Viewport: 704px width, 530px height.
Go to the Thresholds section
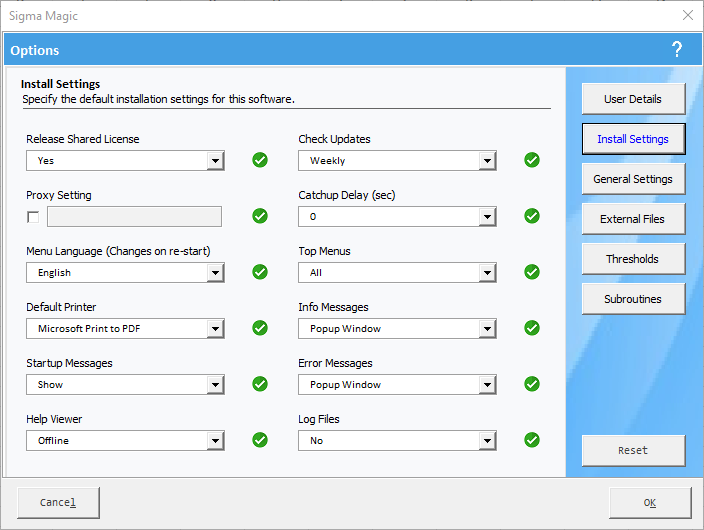pos(633,259)
